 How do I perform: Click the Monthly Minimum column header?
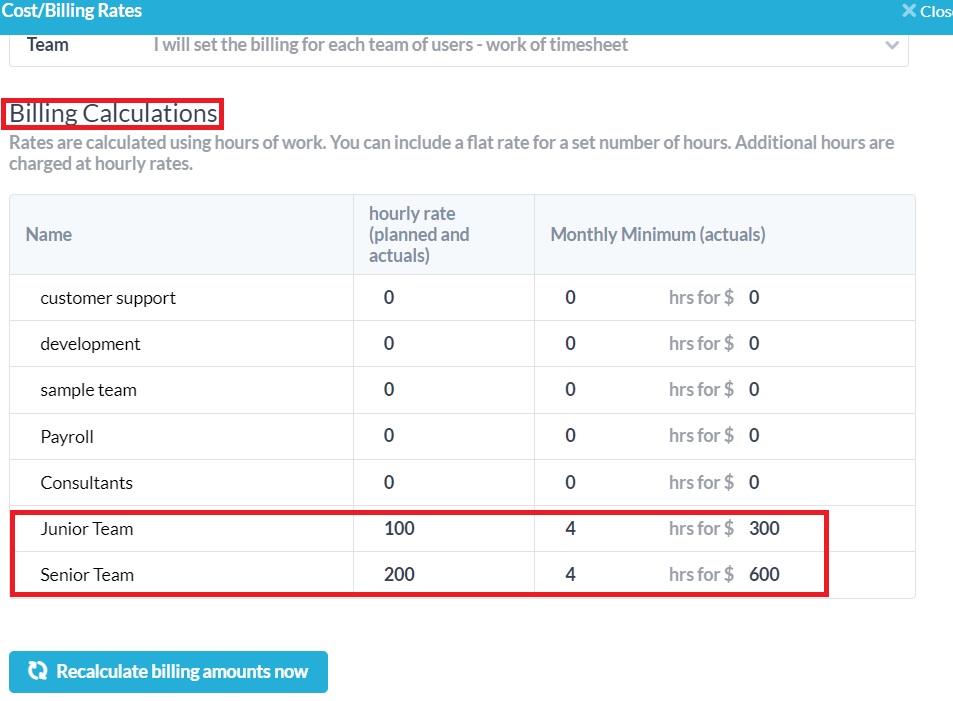click(x=658, y=235)
